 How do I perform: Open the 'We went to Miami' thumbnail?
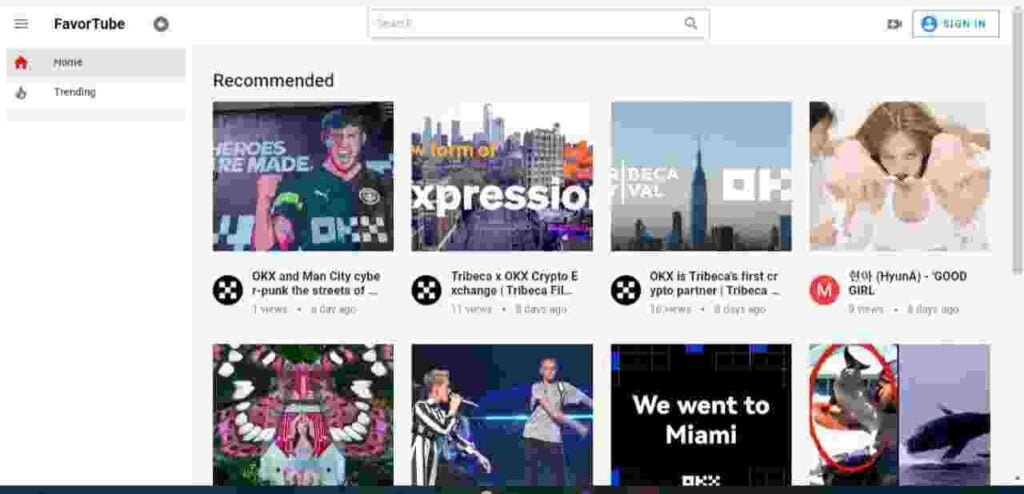(701, 415)
